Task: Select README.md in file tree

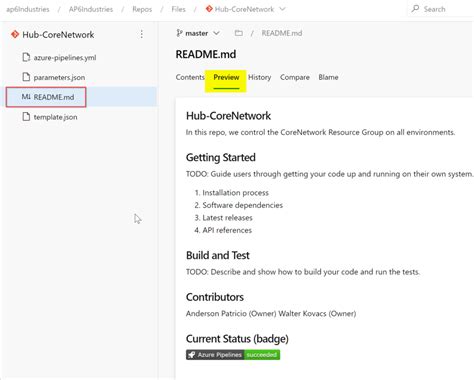Action: click(x=54, y=97)
